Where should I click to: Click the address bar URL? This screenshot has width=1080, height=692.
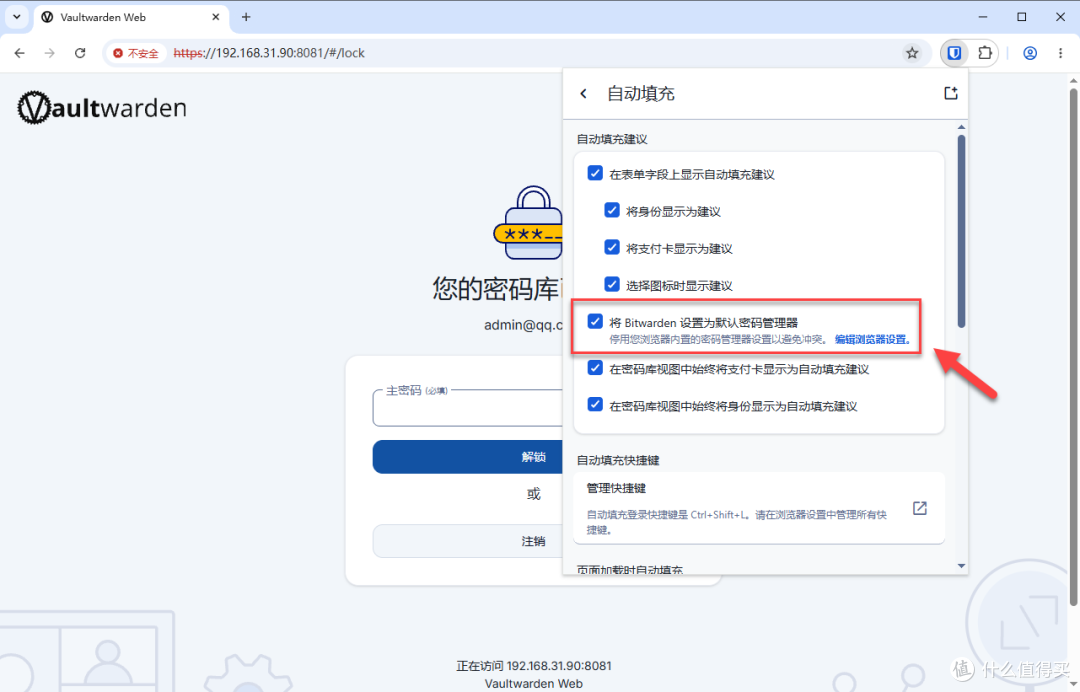pos(269,53)
